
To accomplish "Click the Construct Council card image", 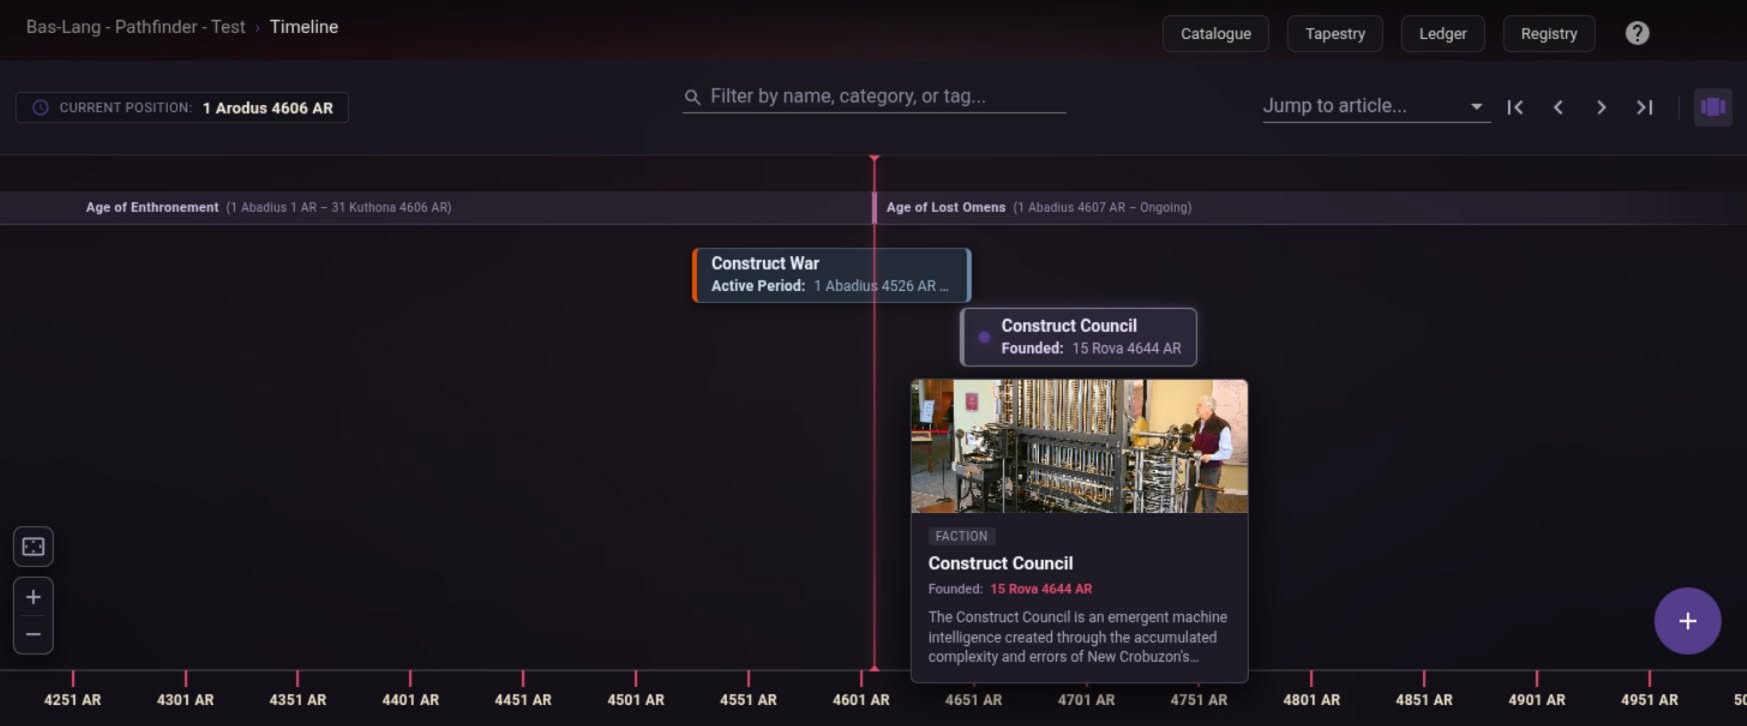I will pyautogui.click(x=1079, y=446).
